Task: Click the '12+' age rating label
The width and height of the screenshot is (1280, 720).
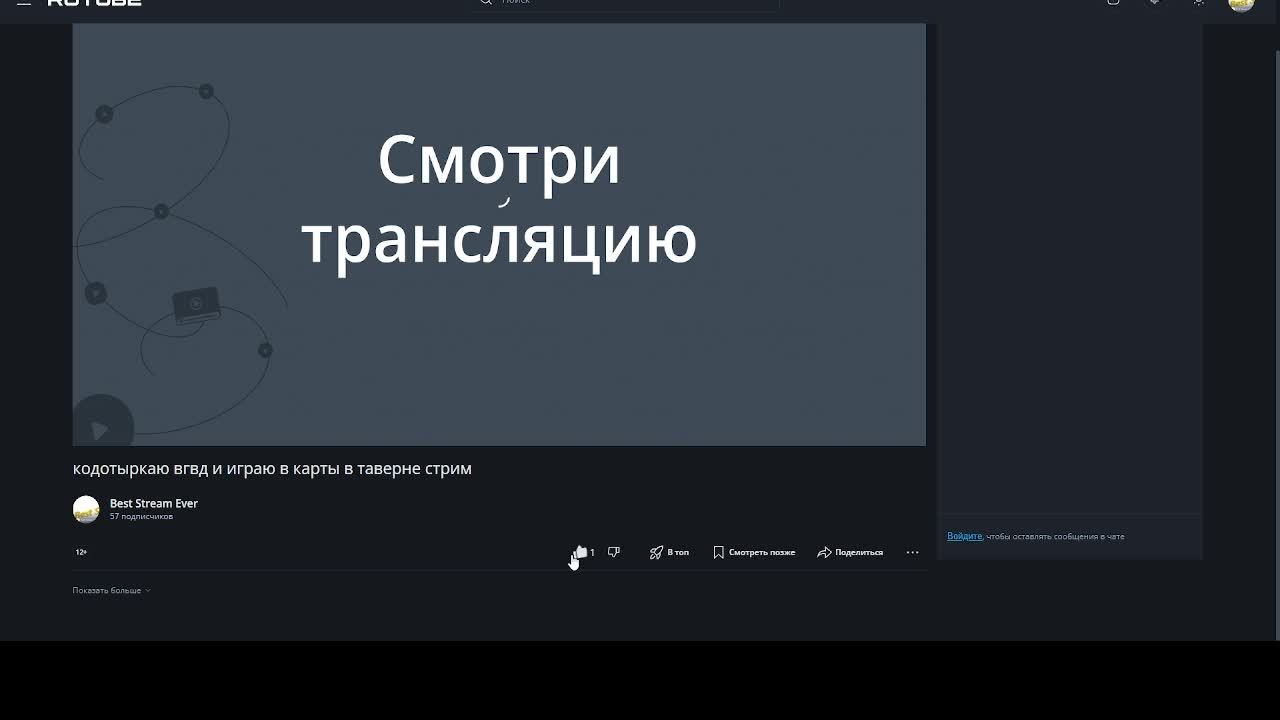Action: tap(81, 552)
